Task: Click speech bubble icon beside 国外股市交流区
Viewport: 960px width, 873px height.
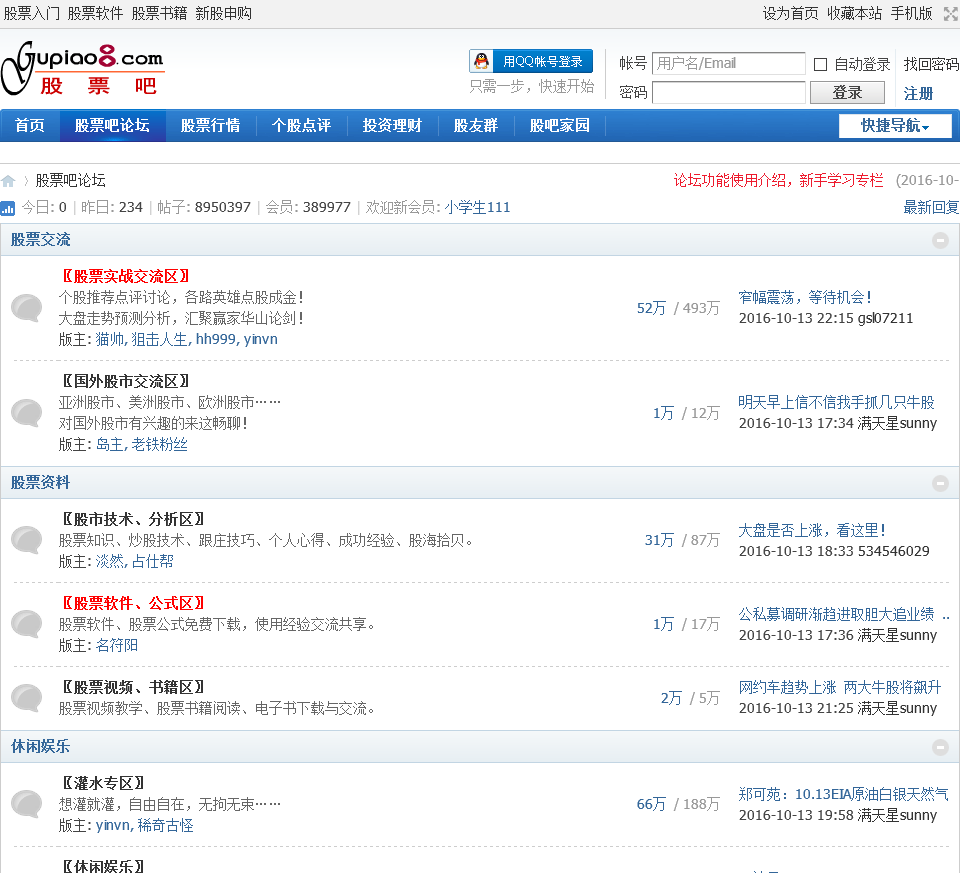Action: [x=27, y=413]
